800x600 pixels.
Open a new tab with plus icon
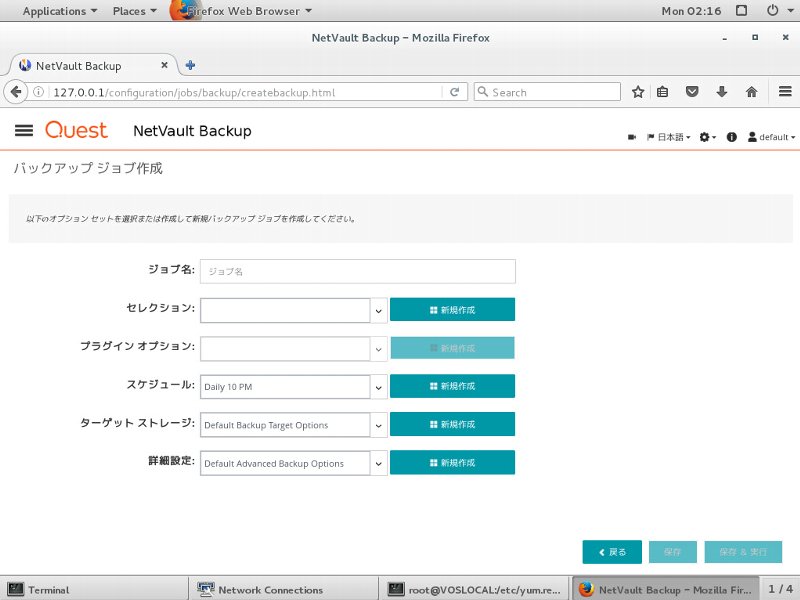190,65
